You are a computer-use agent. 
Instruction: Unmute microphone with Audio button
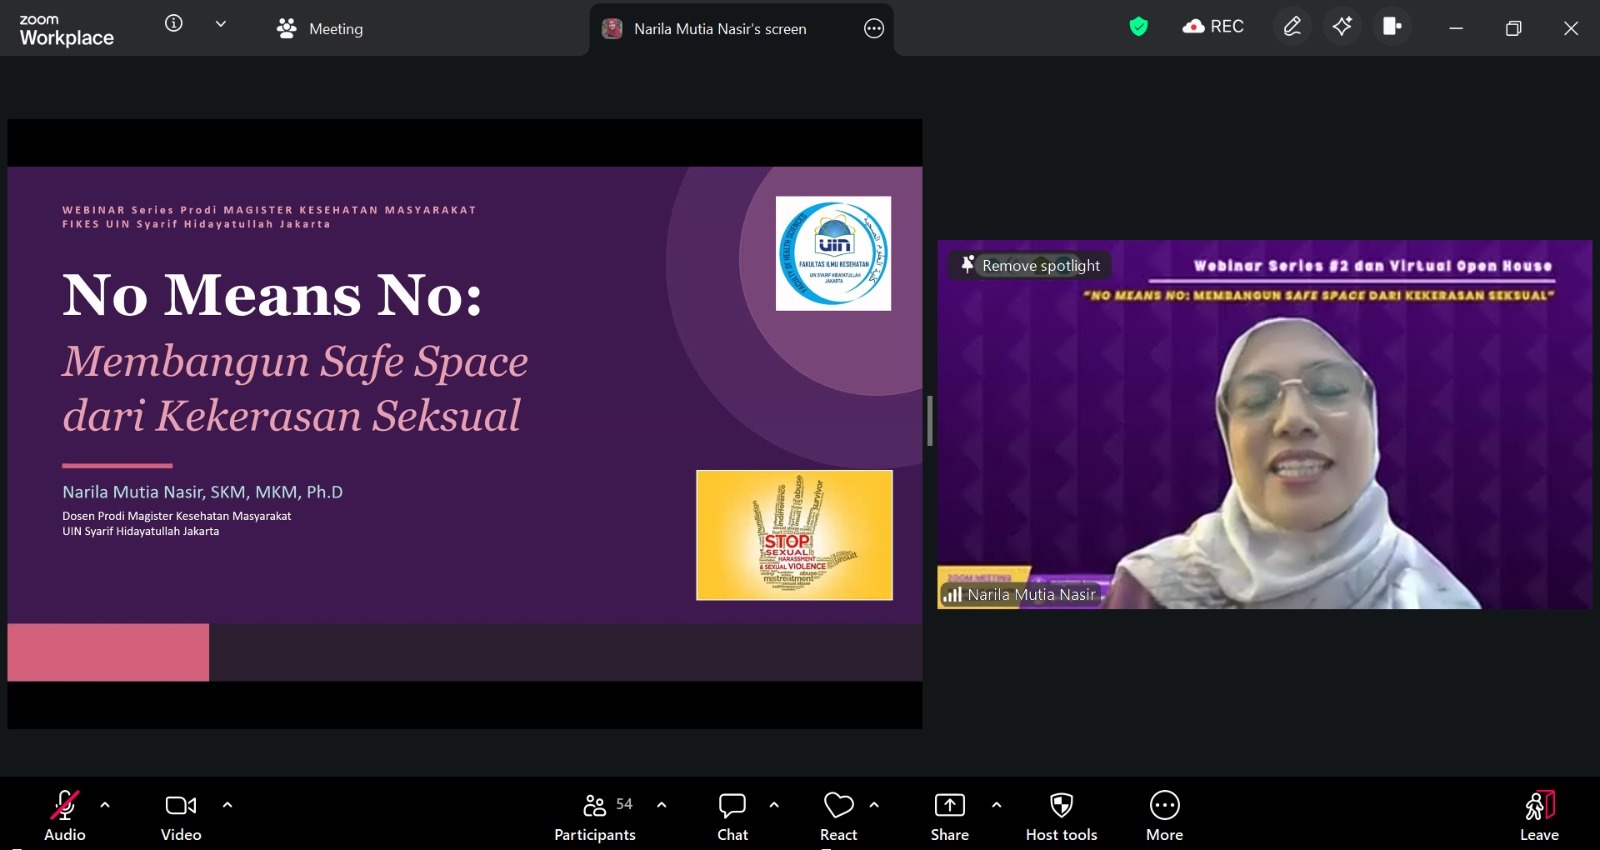click(65, 815)
